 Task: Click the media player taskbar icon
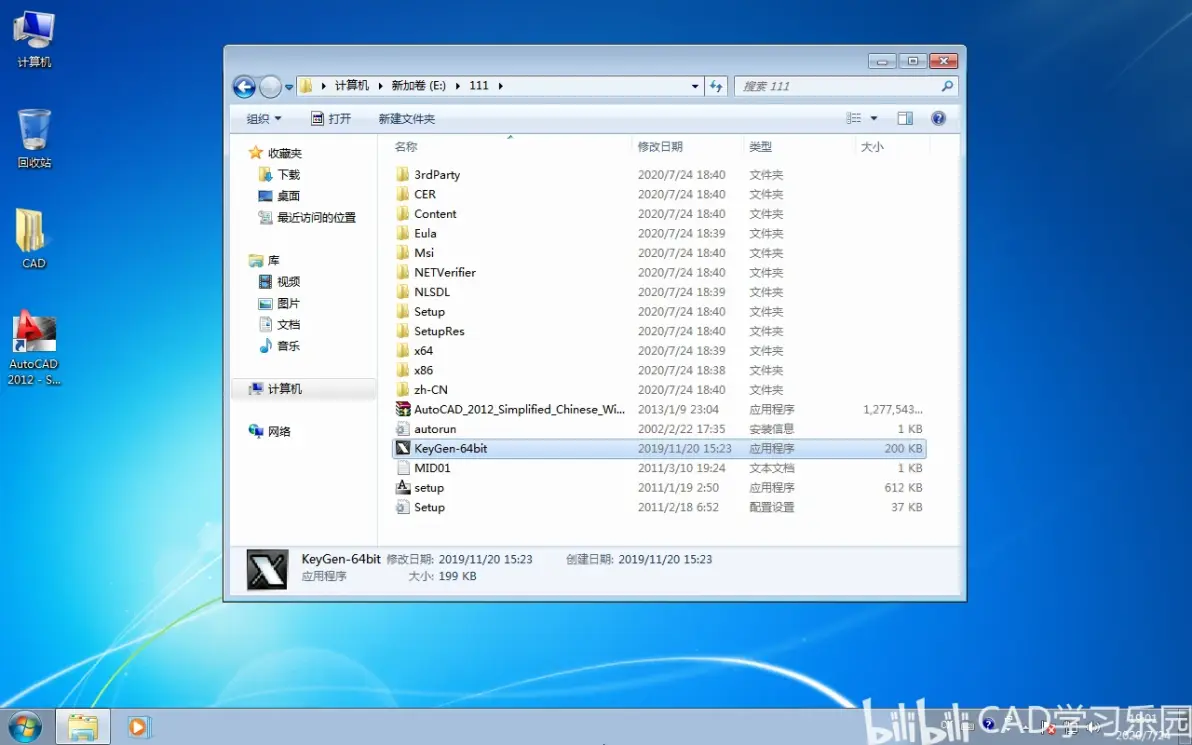click(x=138, y=727)
